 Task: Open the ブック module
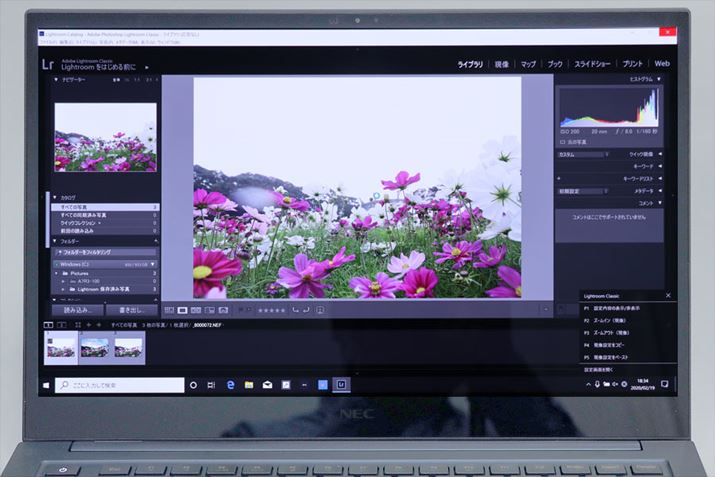(x=555, y=64)
